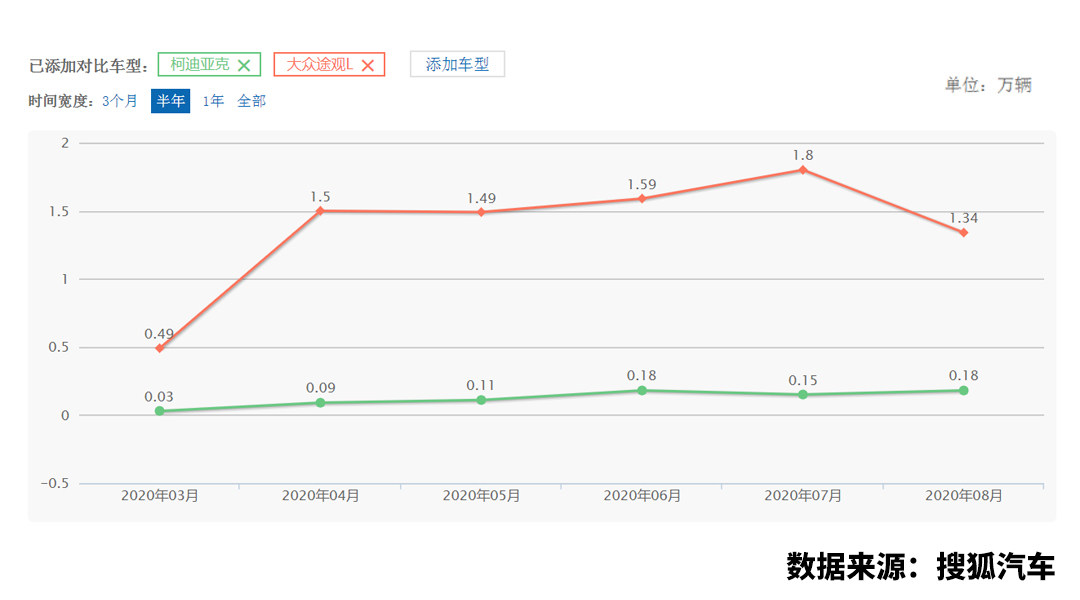
Task: Select the 半年 time range
Action: pos(170,101)
